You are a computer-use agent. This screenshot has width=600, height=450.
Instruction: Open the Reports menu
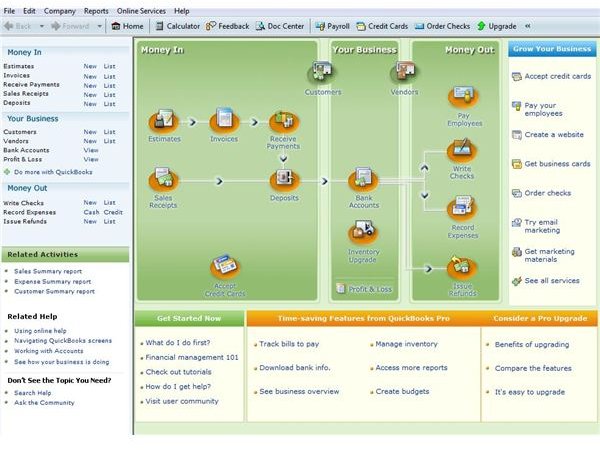pos(96,11)
